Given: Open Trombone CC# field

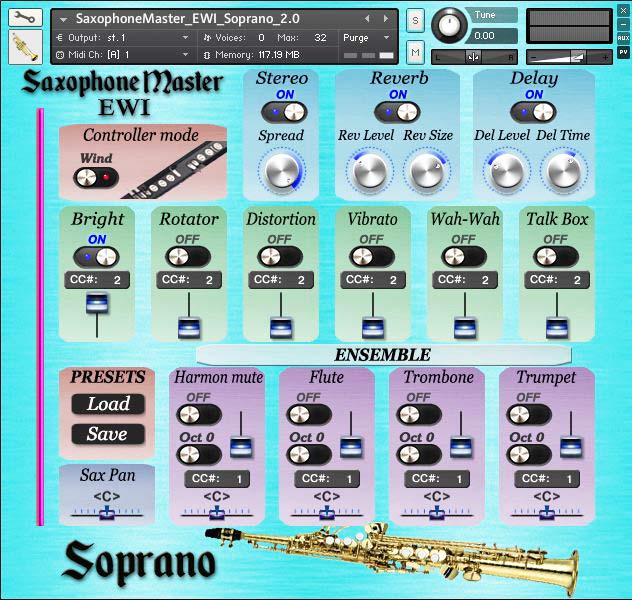Looking at the screenshot, I should click(437, 479).
